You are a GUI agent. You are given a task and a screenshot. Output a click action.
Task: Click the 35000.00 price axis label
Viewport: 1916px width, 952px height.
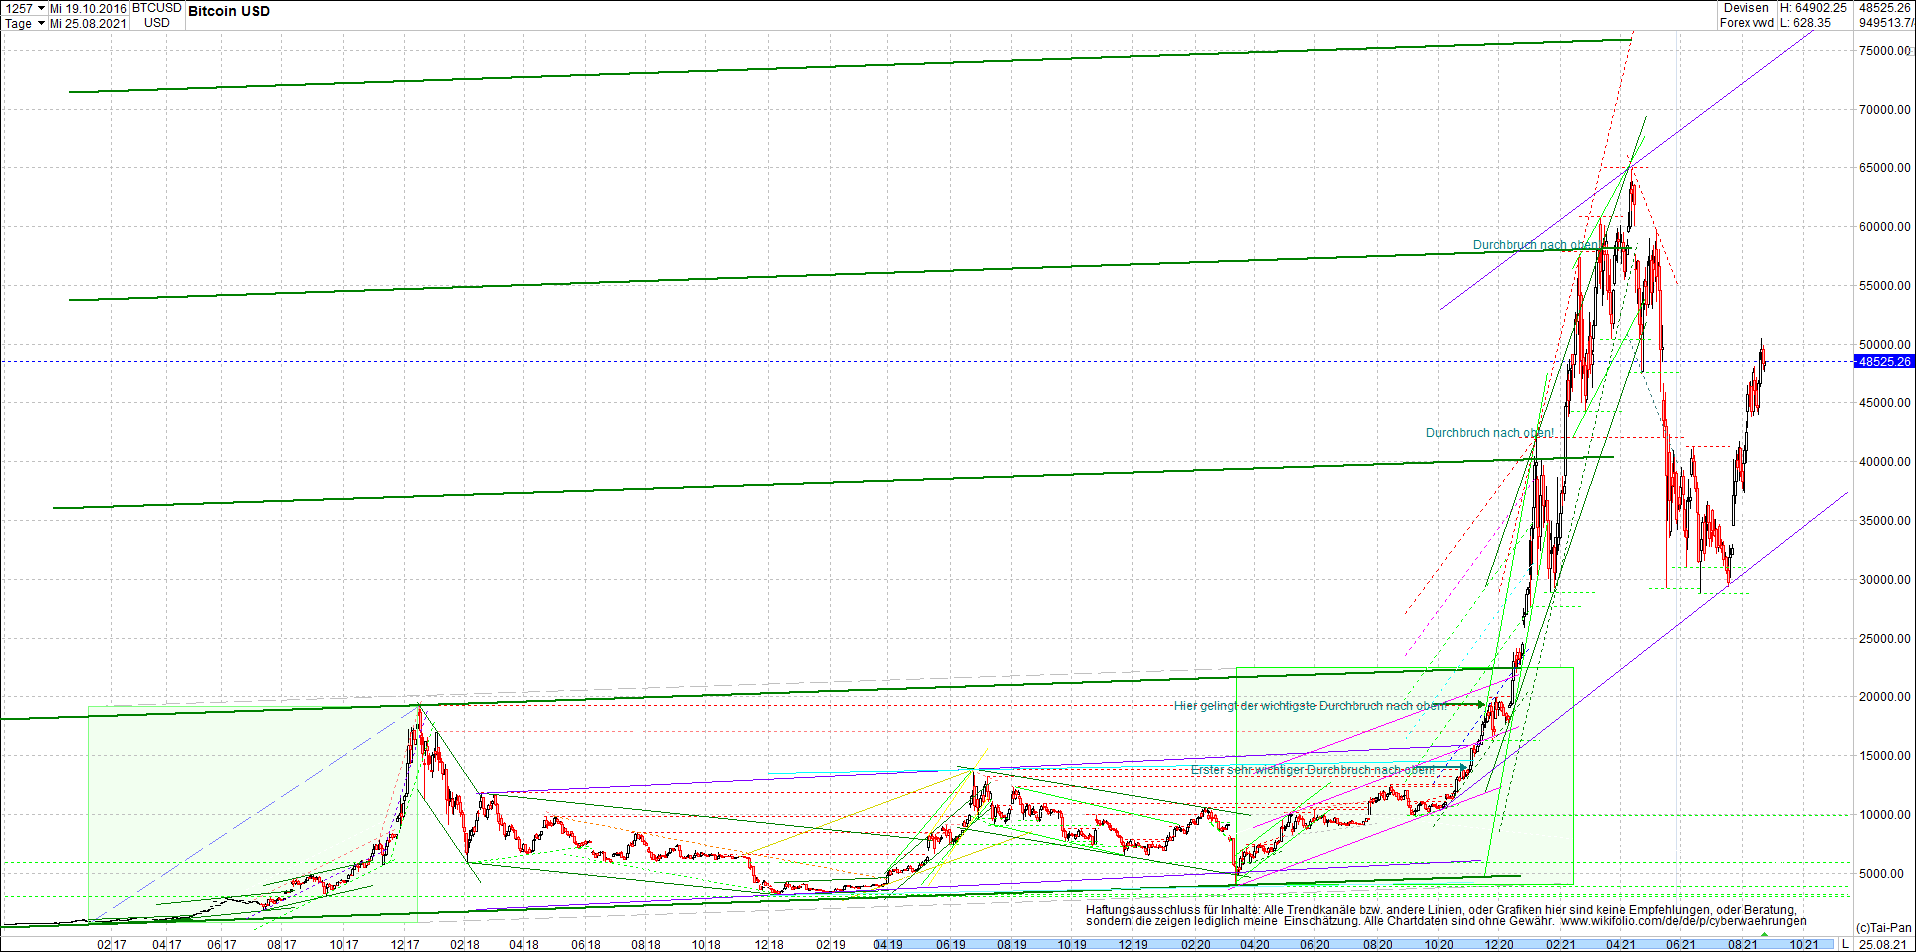point(1885,521)
